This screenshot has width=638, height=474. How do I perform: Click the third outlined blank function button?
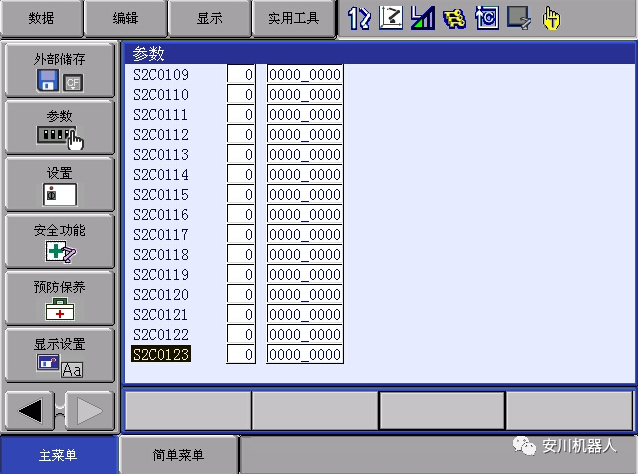[x=442, y=411]
